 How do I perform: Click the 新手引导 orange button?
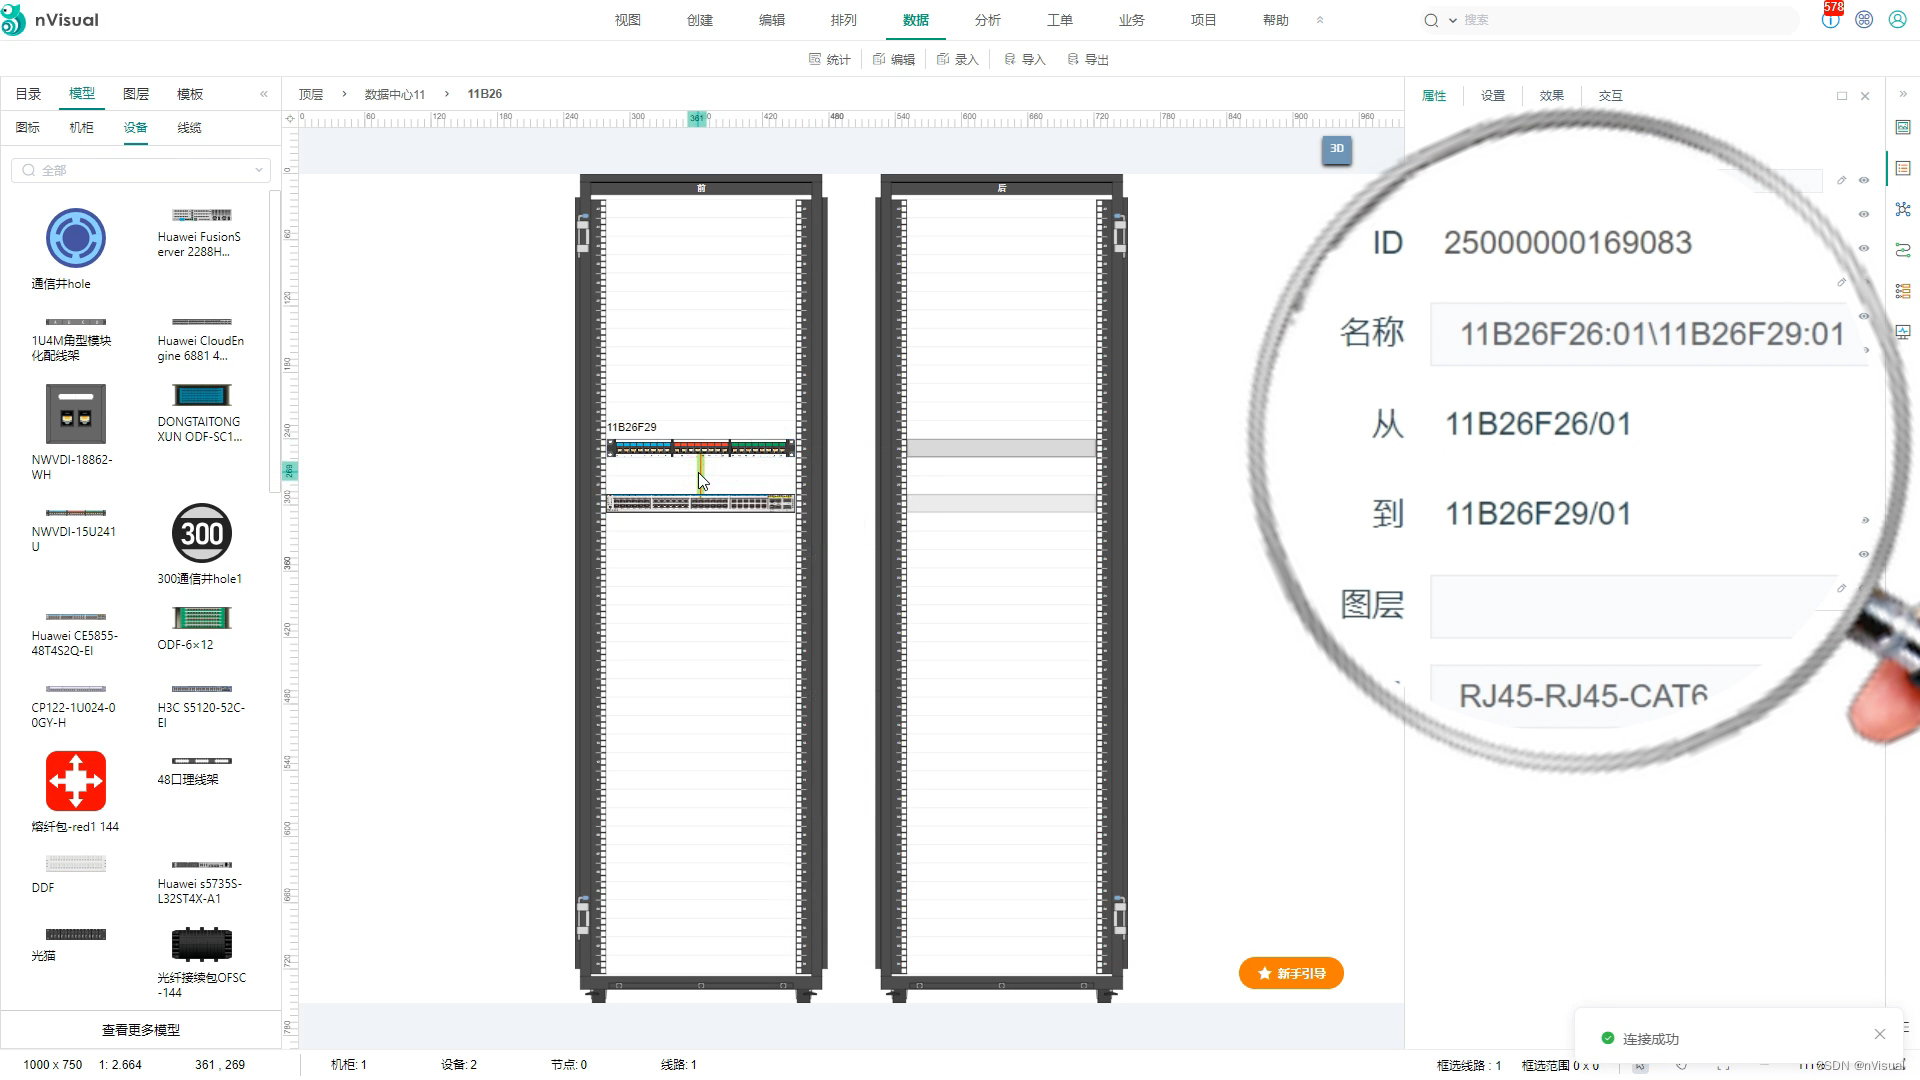[x=1291, y=973]
